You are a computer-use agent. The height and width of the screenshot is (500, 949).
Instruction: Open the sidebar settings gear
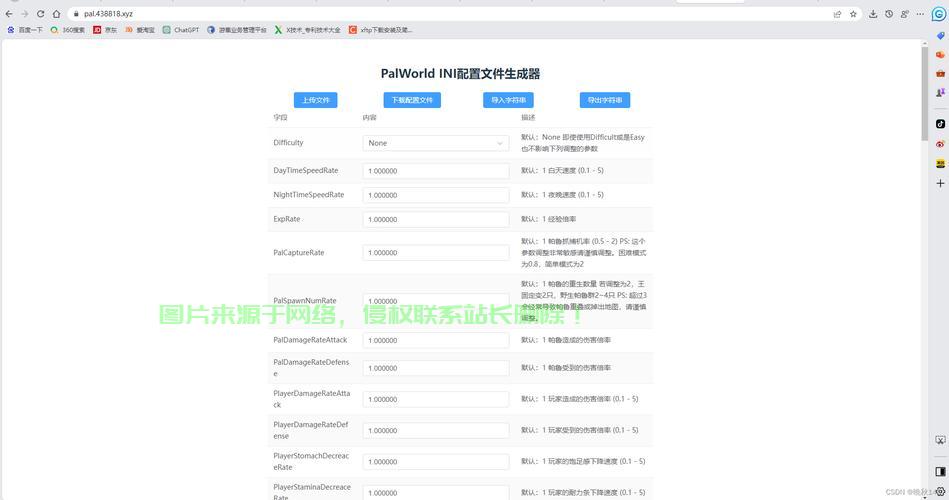(x=940, y=492)
